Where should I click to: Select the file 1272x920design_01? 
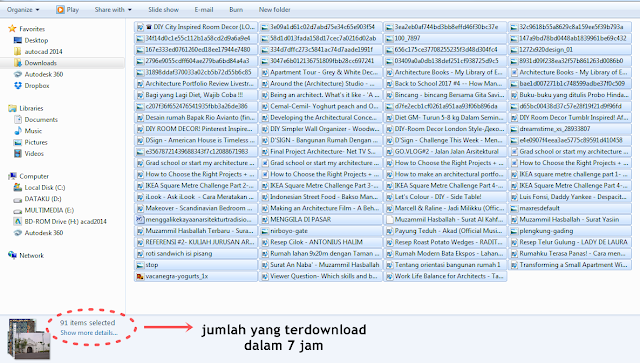(x=570, y=49)
